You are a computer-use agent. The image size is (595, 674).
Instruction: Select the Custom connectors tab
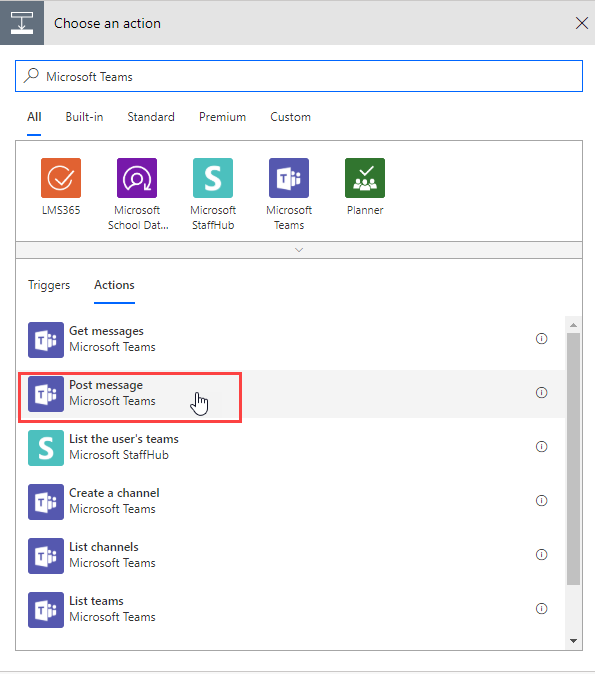pos(290,117)
